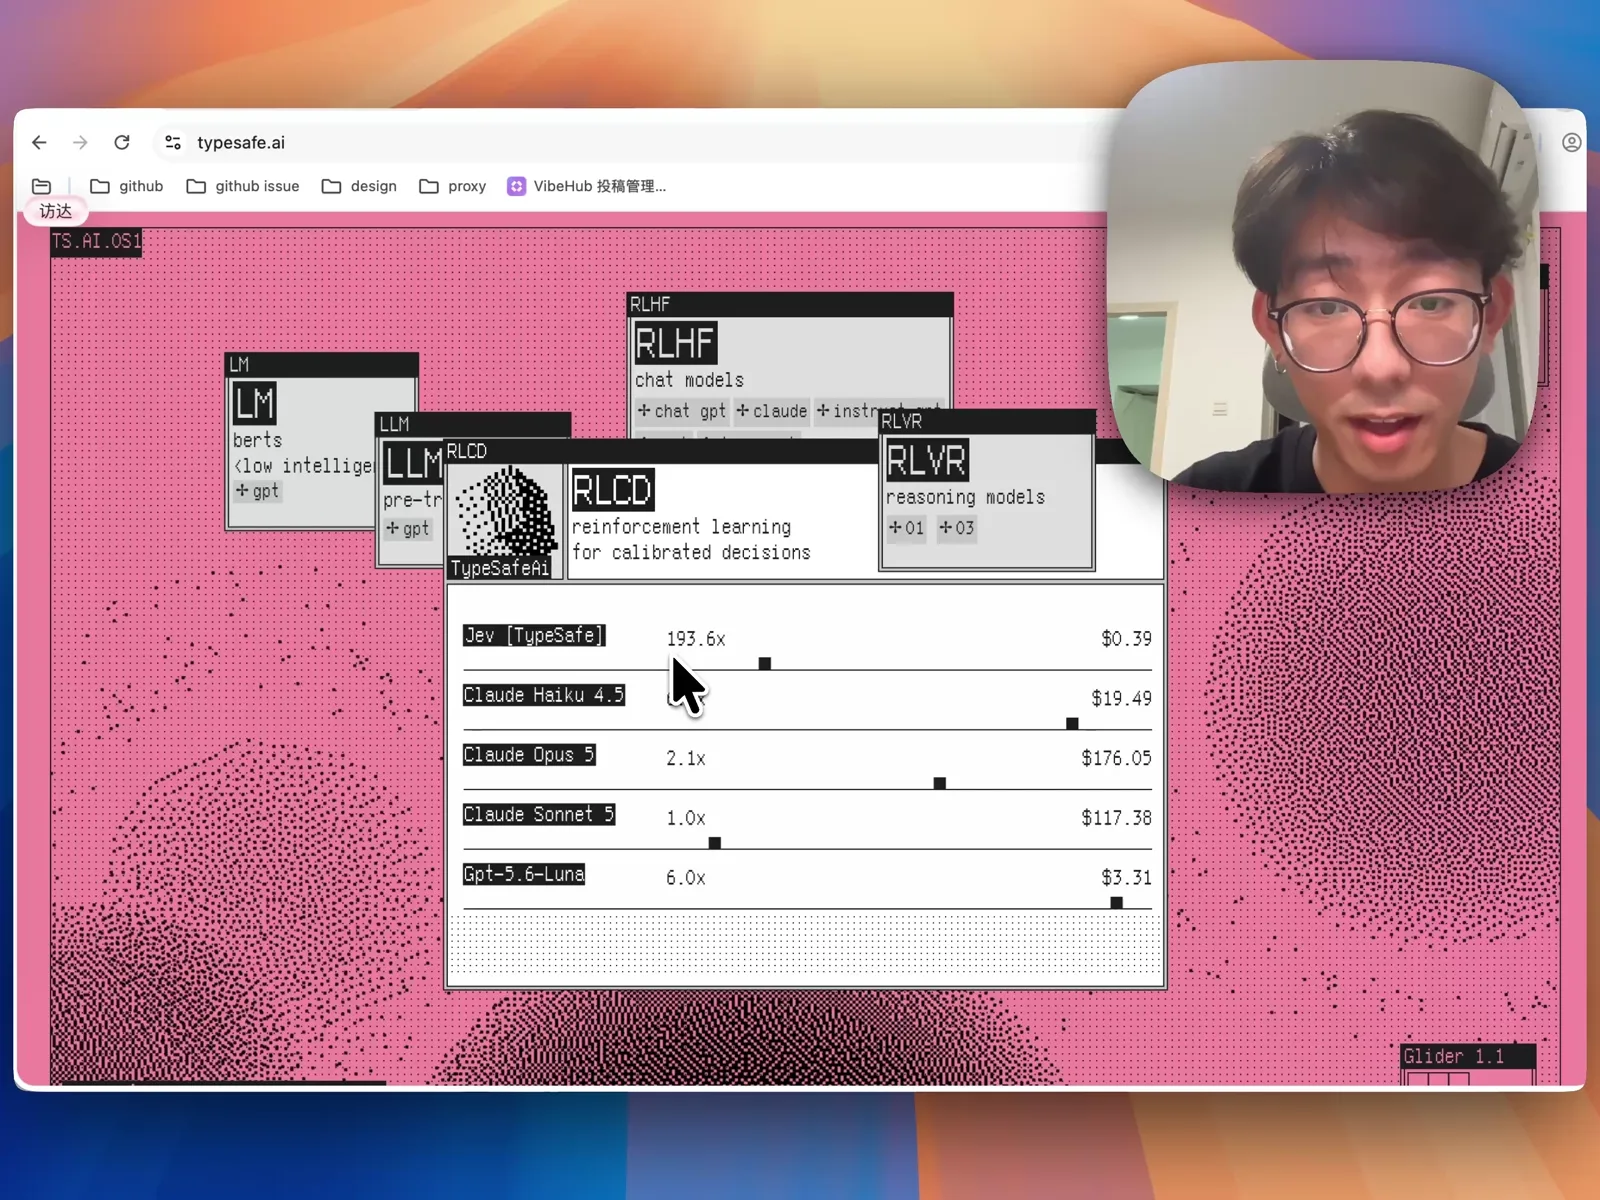1600x1200 pixels.
Task: Click the Claude Sonnet 5 slider handle
Action: point(715,844)
